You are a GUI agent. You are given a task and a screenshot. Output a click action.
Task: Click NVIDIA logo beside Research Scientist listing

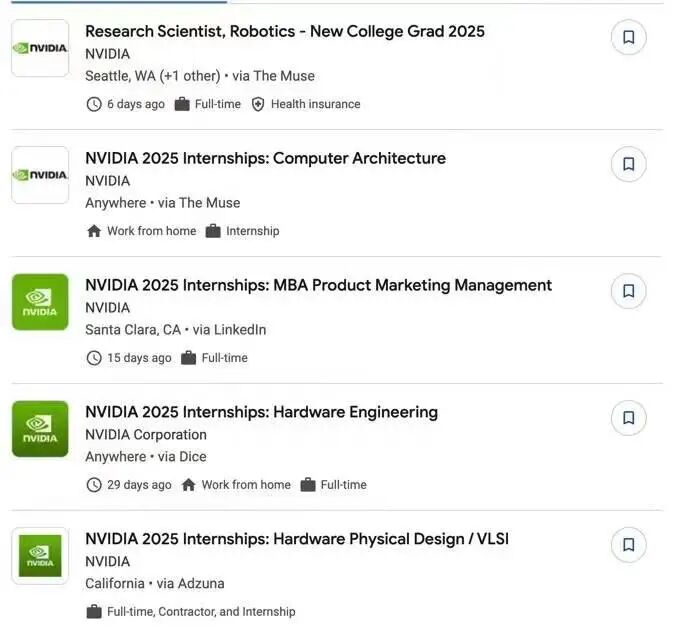40,48
